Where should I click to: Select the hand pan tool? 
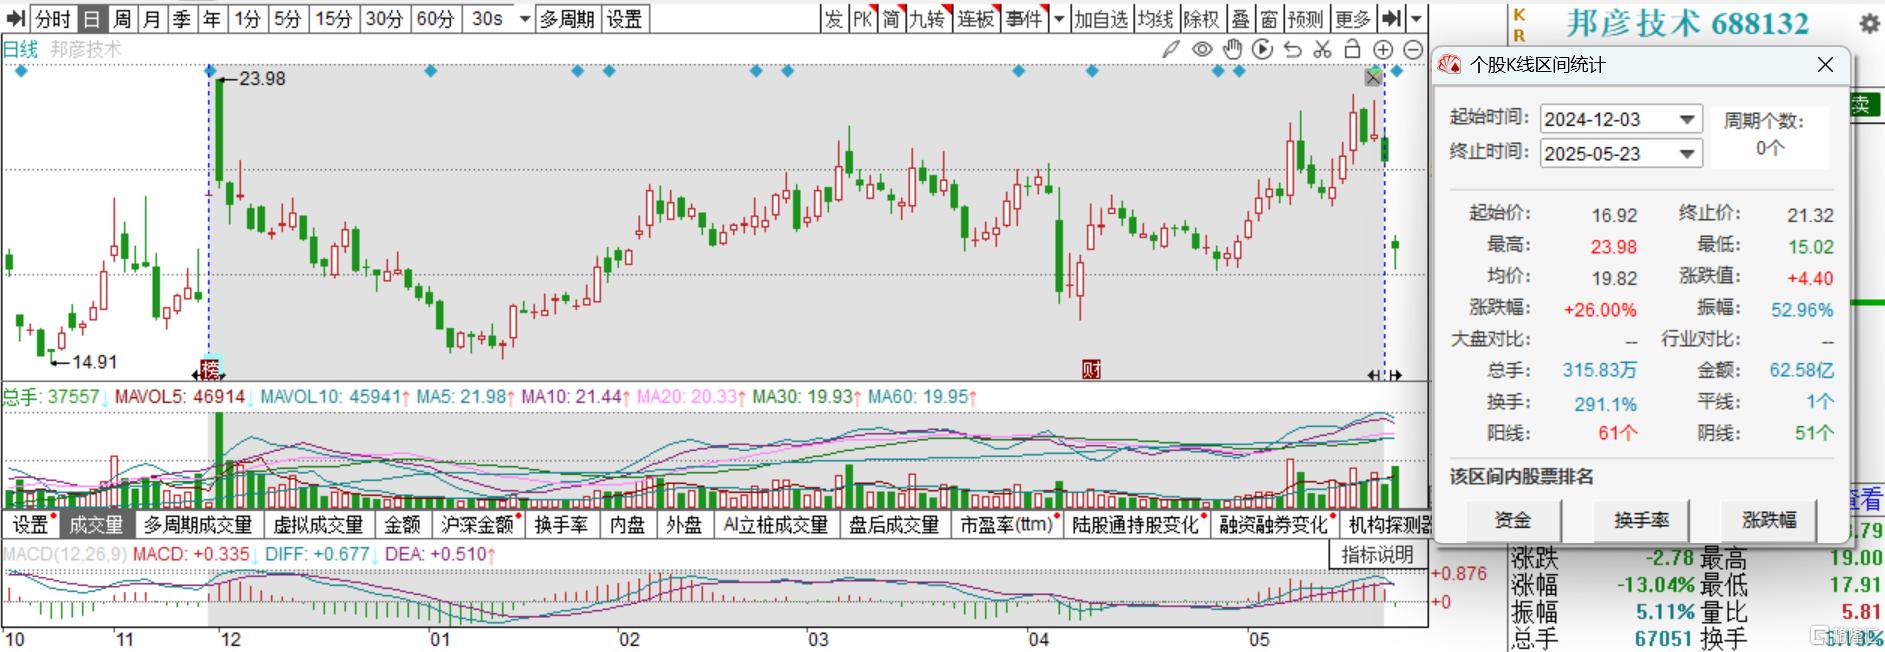click(1232, 49)
